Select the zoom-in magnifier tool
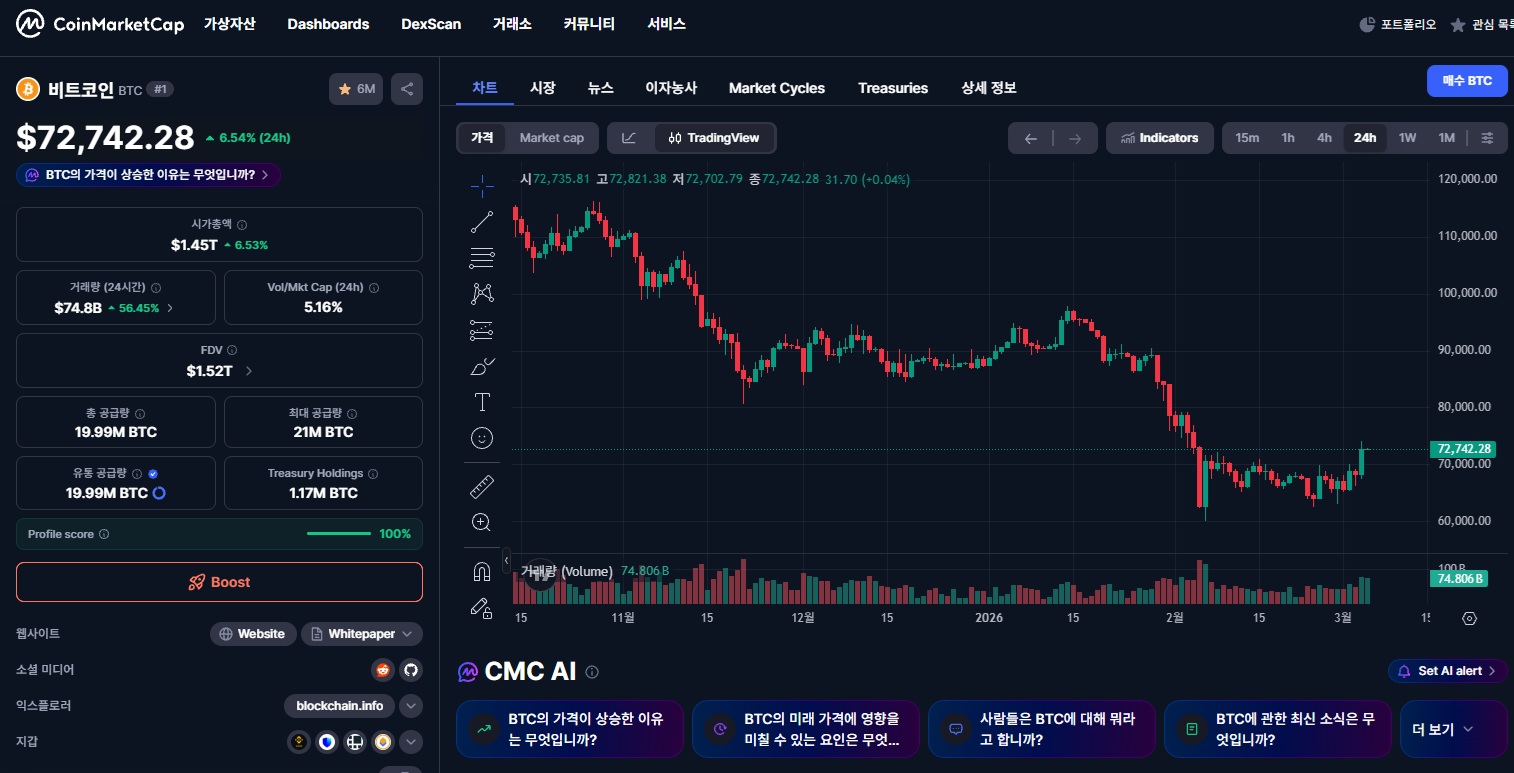Screen dimensions: 1514x773 point(482,522)
